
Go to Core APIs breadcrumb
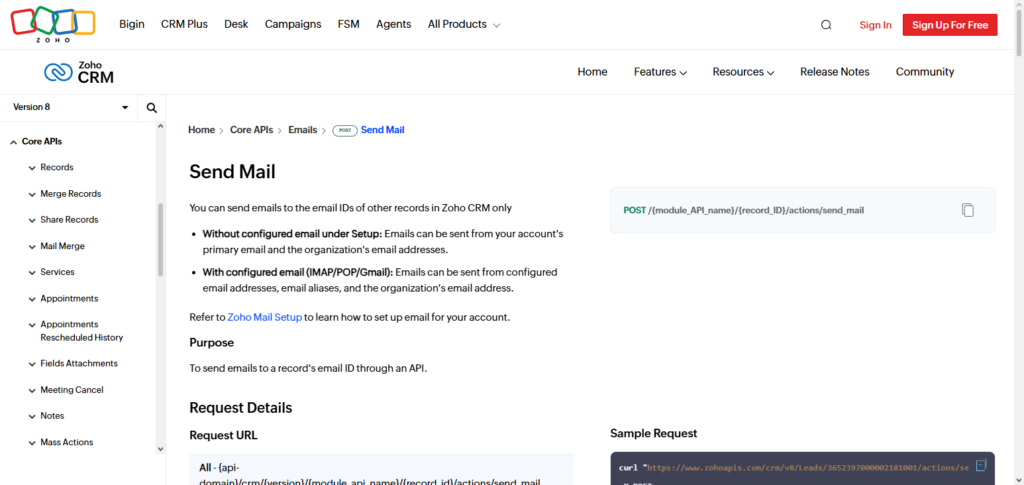251,130
